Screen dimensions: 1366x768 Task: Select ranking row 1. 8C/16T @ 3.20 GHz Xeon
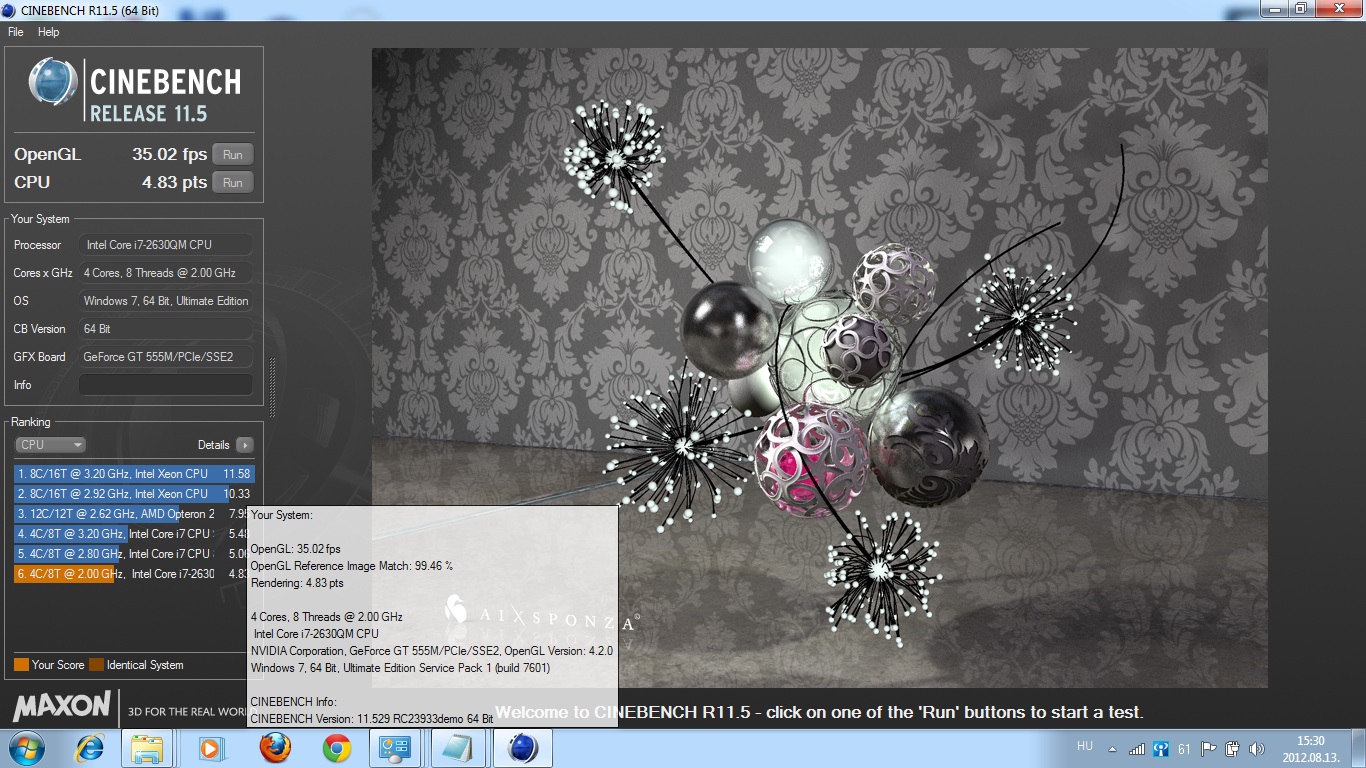click(x=134, y=474)
